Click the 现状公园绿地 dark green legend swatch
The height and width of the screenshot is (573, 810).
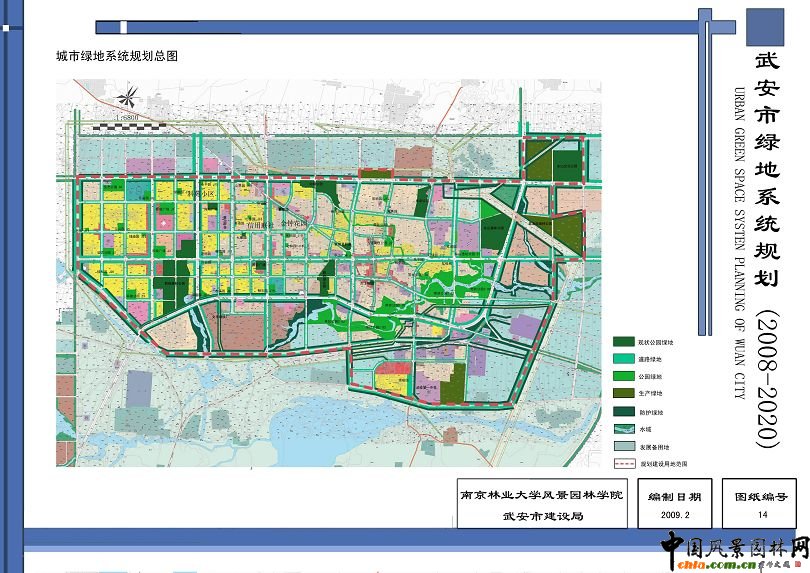[624, 342]
